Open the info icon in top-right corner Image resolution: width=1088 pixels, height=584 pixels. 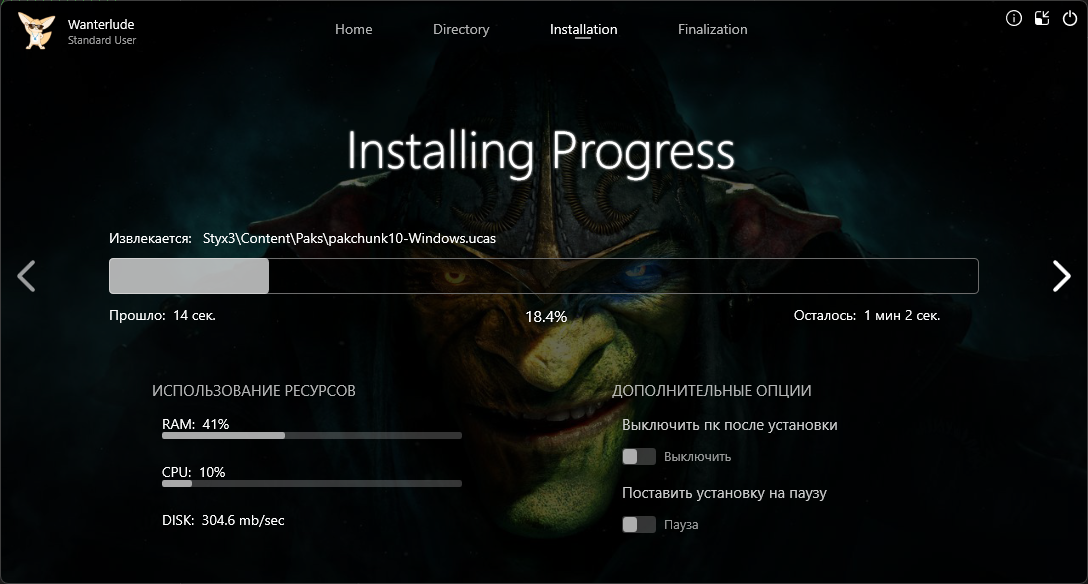coord(1014,18)
